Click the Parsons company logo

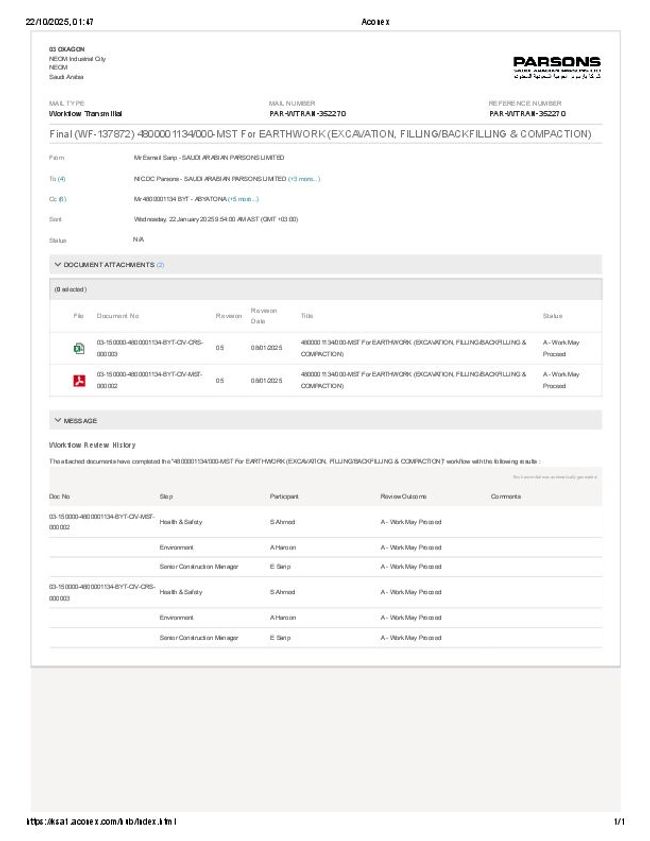(557, 66)
